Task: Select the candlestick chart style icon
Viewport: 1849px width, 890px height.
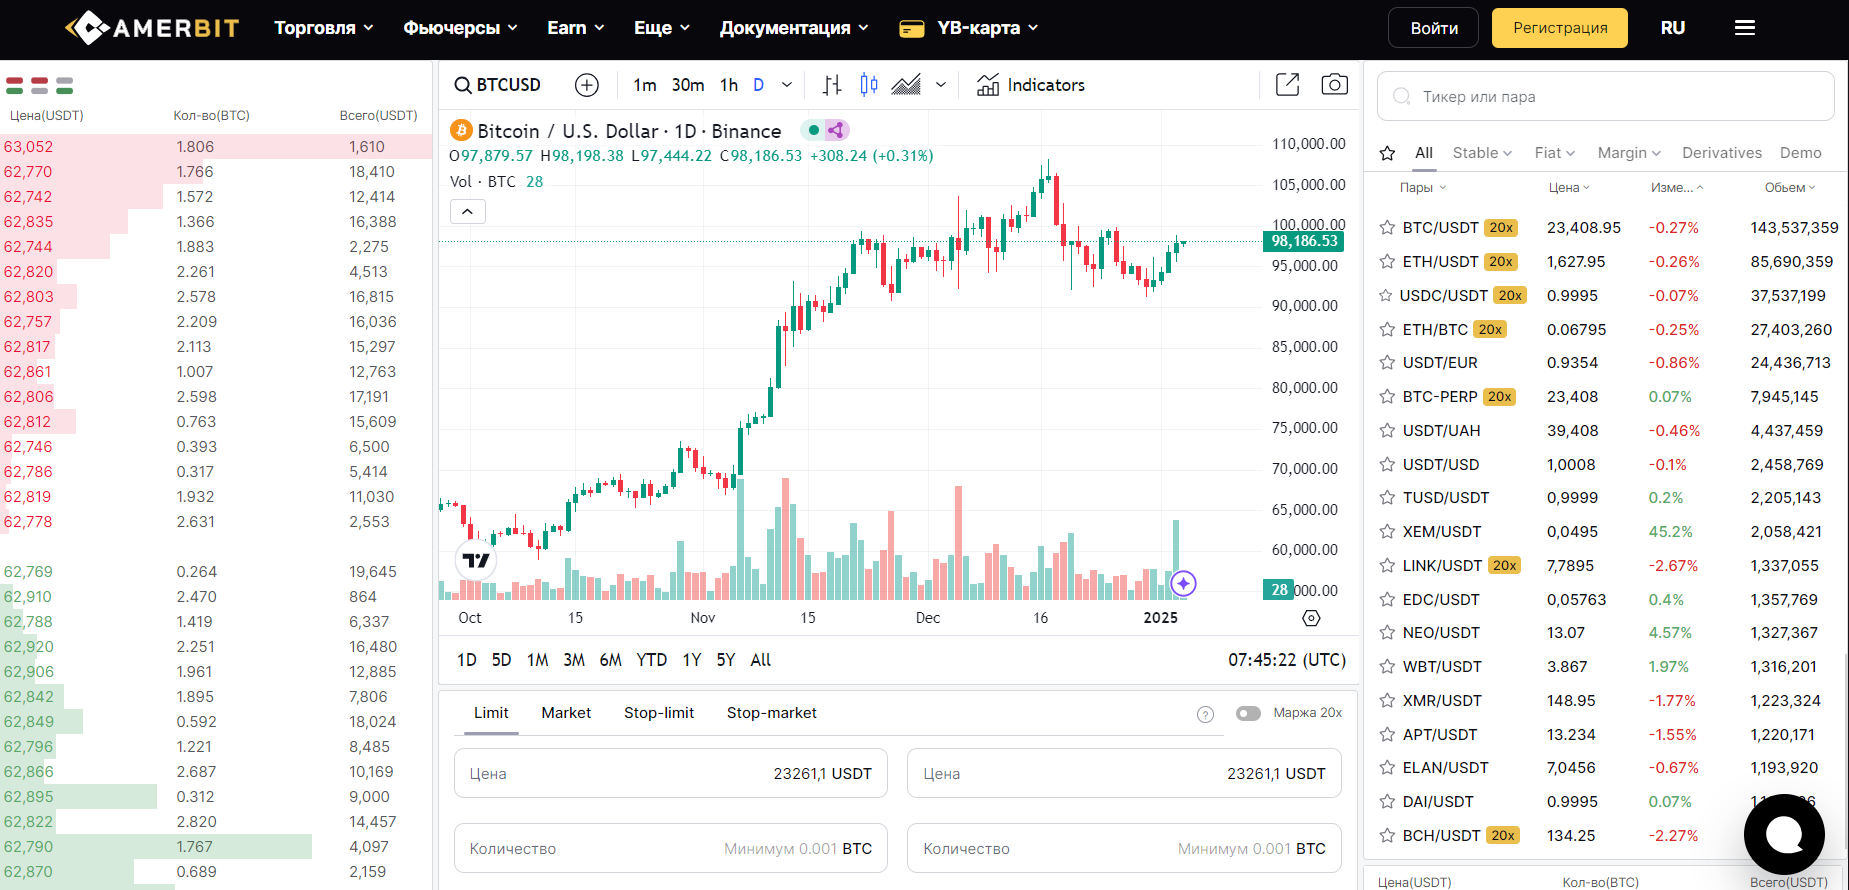Action: [x=869, y=85]
